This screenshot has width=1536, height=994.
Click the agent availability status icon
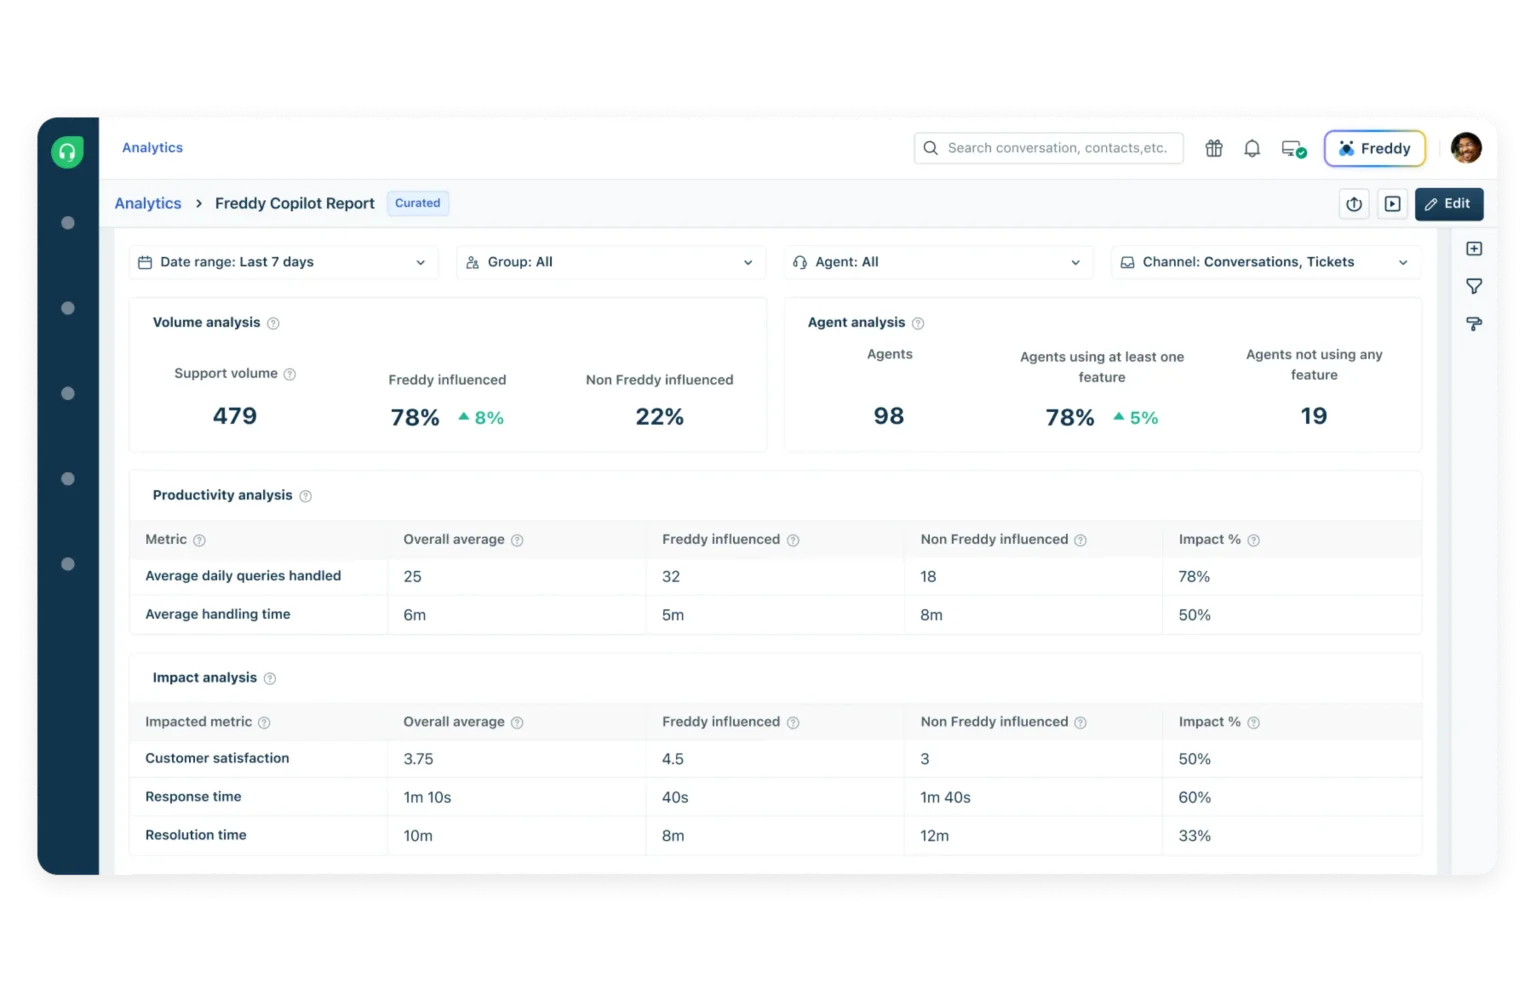1293,149
